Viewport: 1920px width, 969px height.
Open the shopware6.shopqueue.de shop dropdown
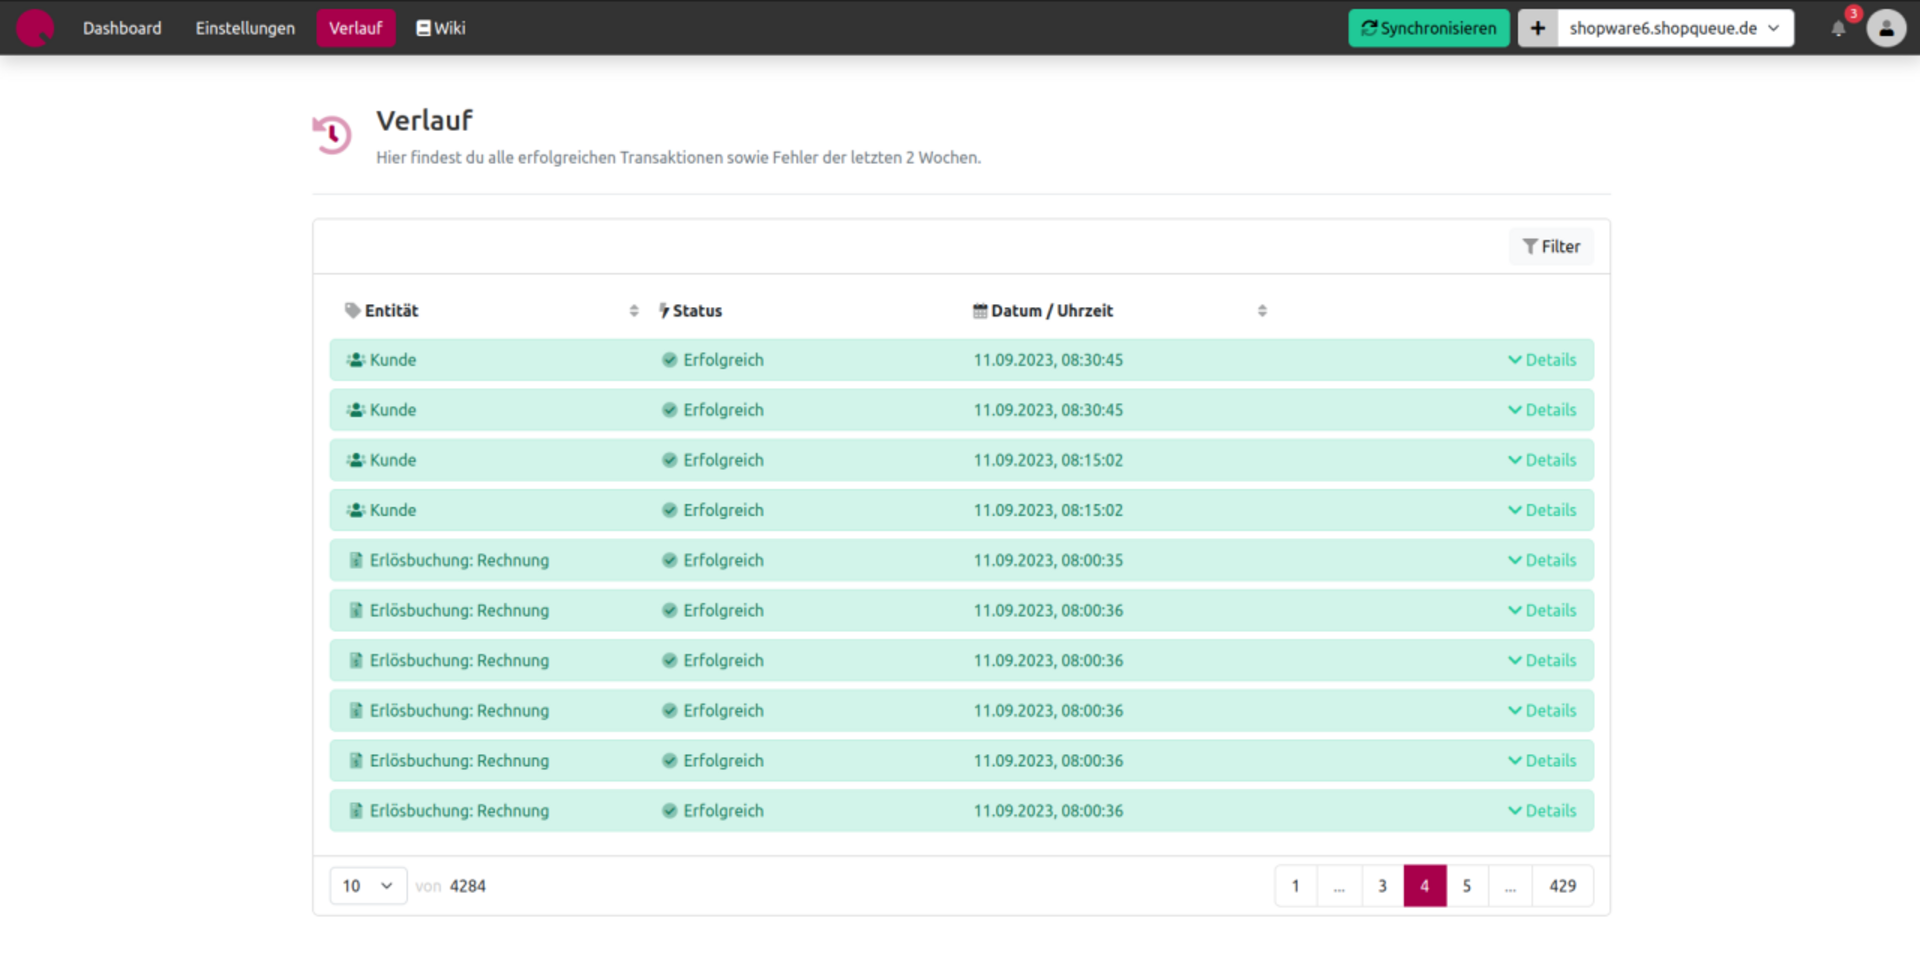[1673, 29]
